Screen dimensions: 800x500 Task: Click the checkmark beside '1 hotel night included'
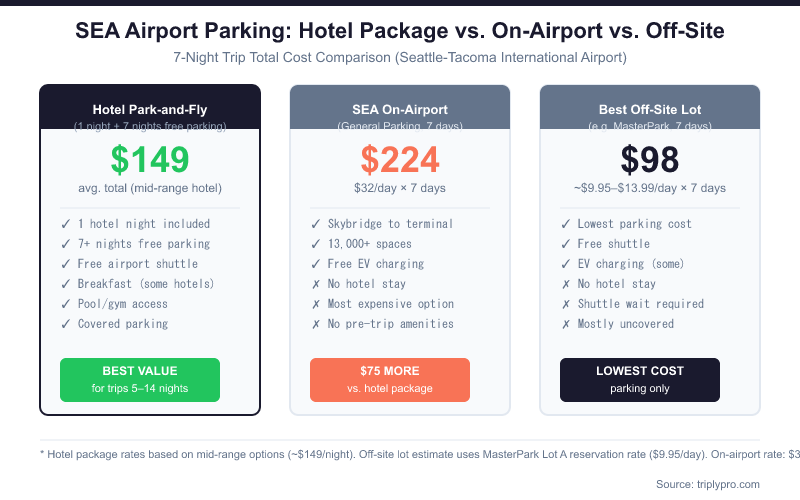click(66, 224)
